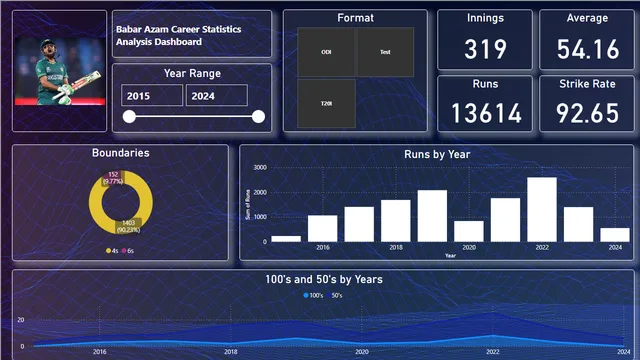
Task: Click the Year Range heading
Action: 192,73
